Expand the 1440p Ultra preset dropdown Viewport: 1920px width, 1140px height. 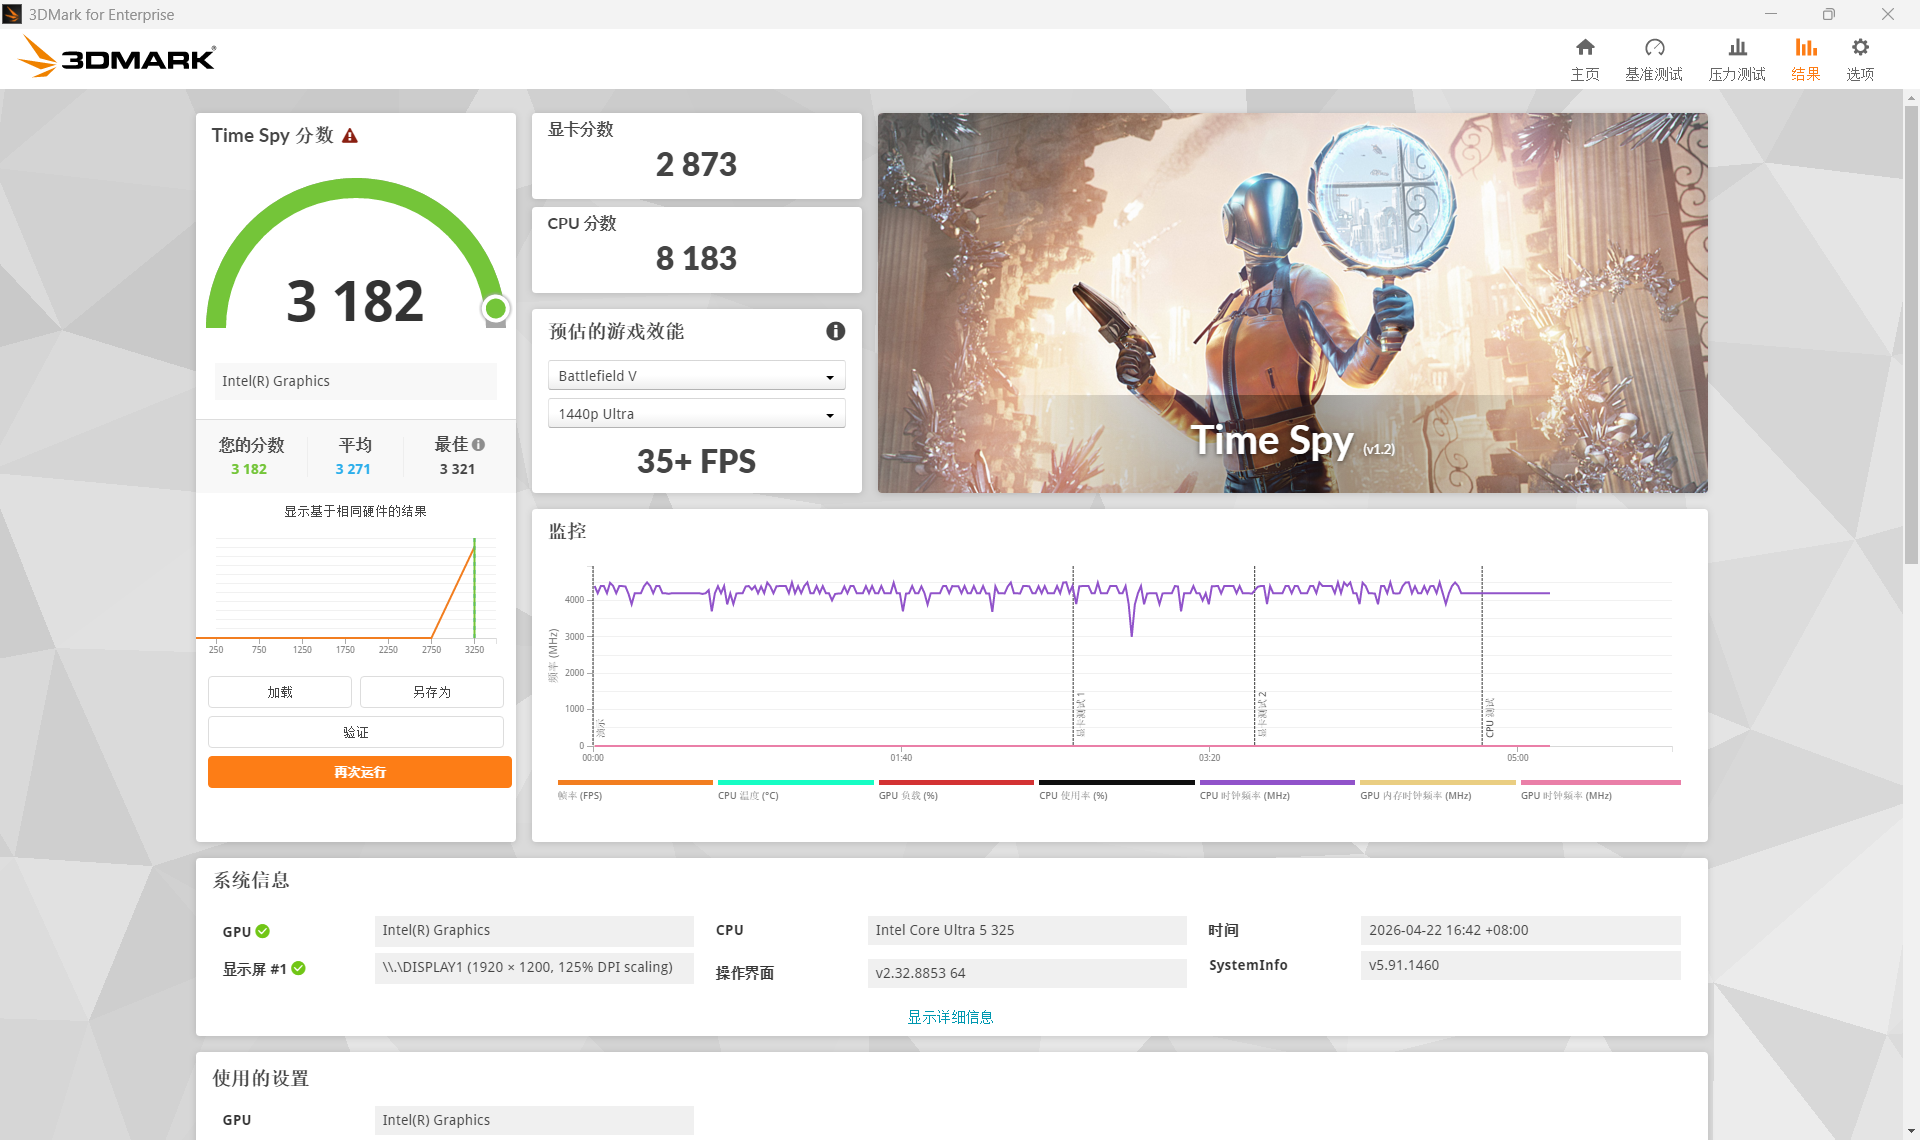click(696, 414)
